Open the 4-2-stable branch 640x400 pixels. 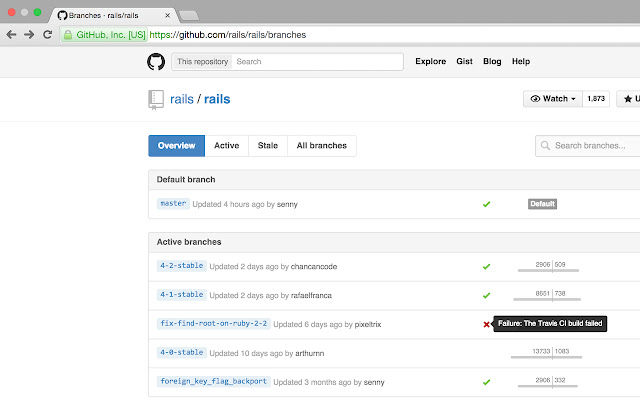tap(182, 266)
